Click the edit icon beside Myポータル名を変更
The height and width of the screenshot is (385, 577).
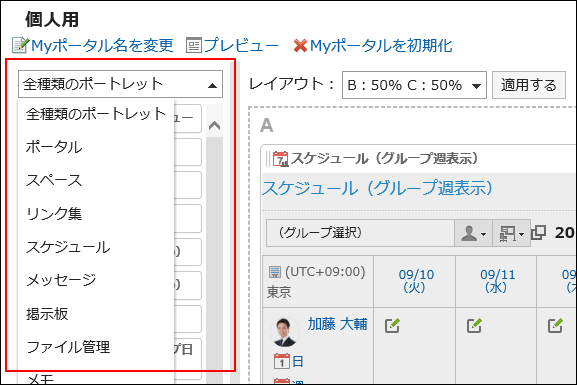pyautogui.click(x=20, y=45)
